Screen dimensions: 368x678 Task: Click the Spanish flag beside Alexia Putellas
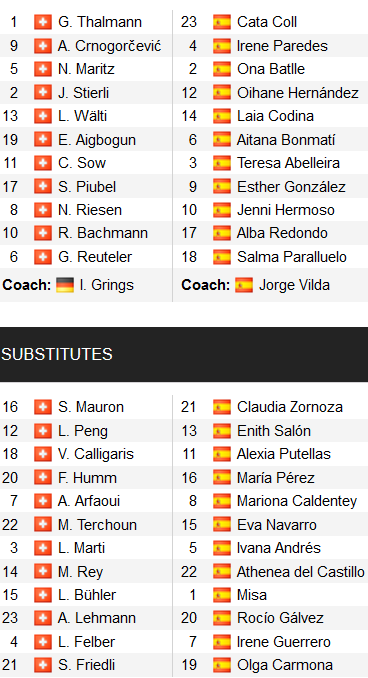click(x=222, y=454)
